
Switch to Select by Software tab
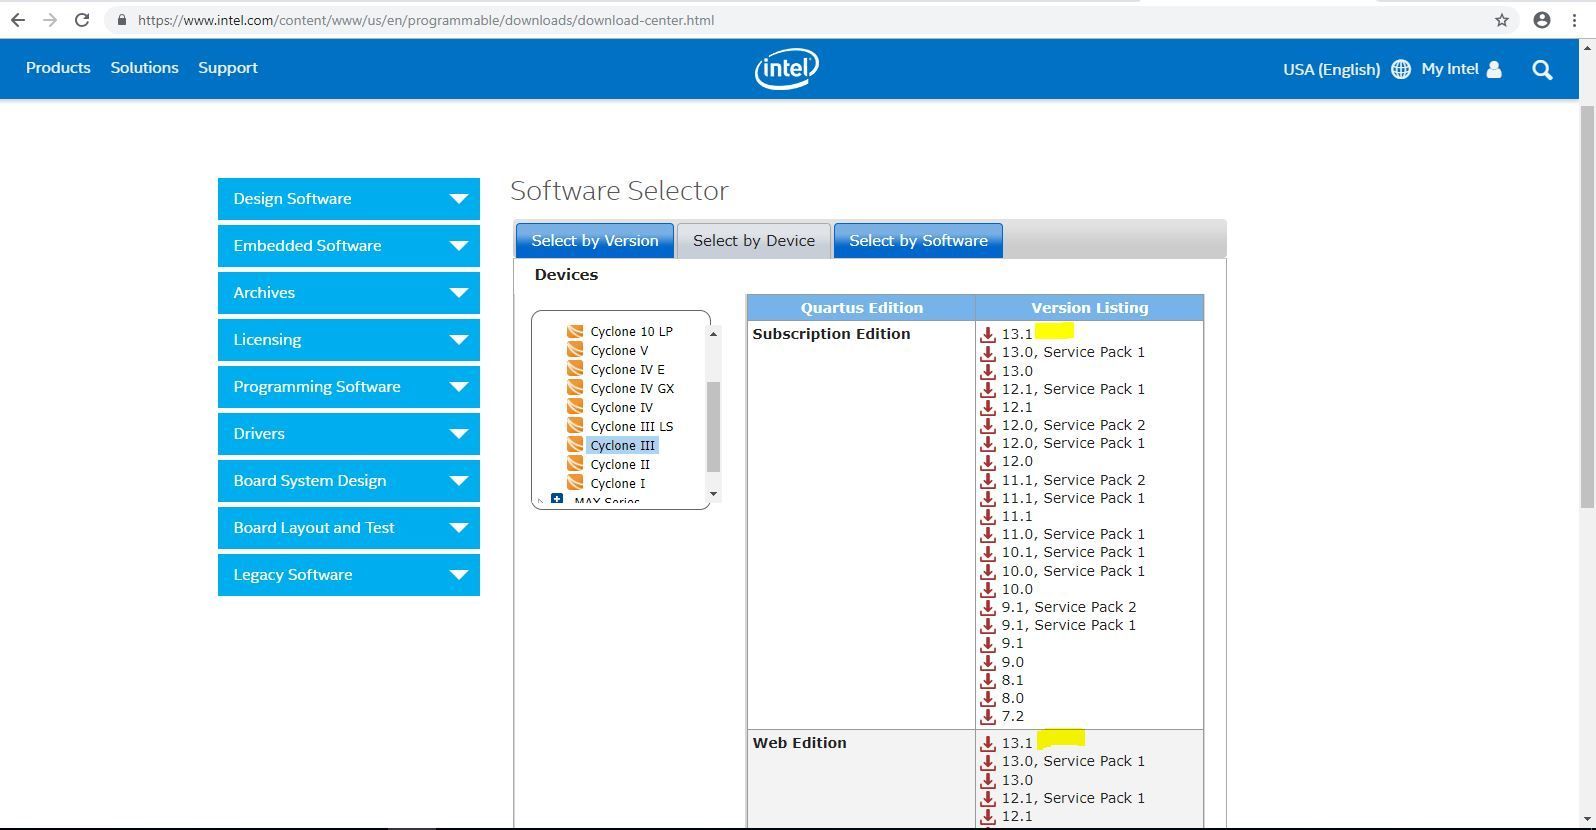pyautogui.click(x=917, y=241)
